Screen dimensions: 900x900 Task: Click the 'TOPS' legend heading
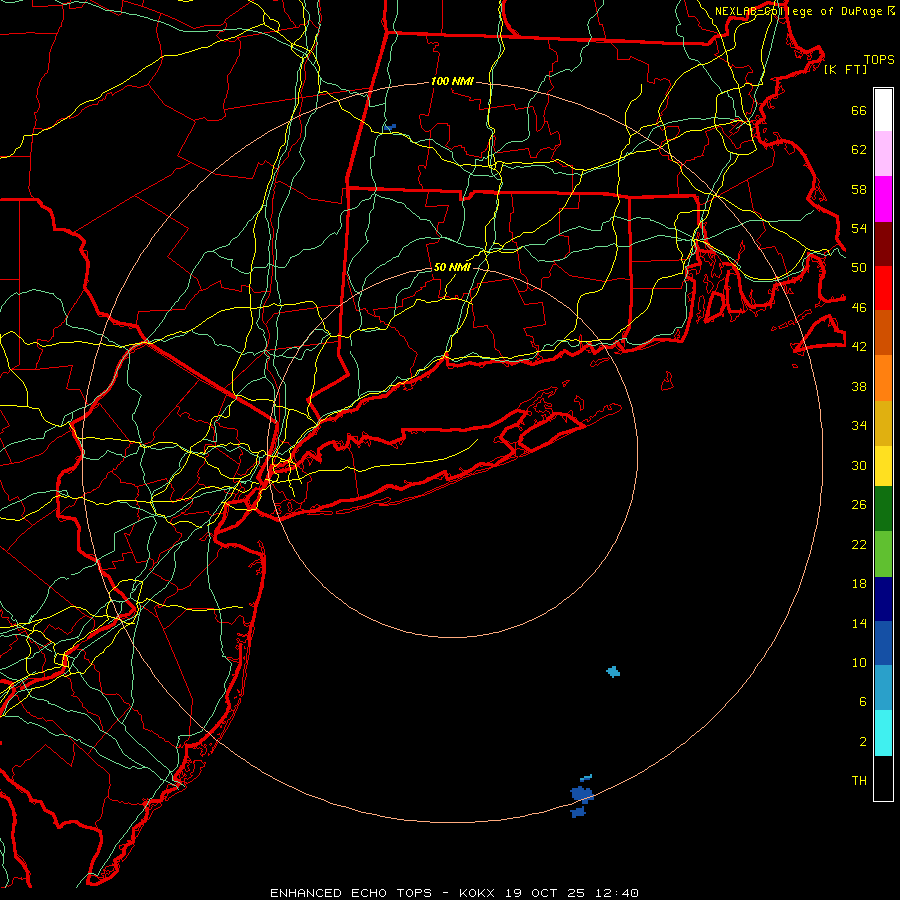click(x=879, y=60)
